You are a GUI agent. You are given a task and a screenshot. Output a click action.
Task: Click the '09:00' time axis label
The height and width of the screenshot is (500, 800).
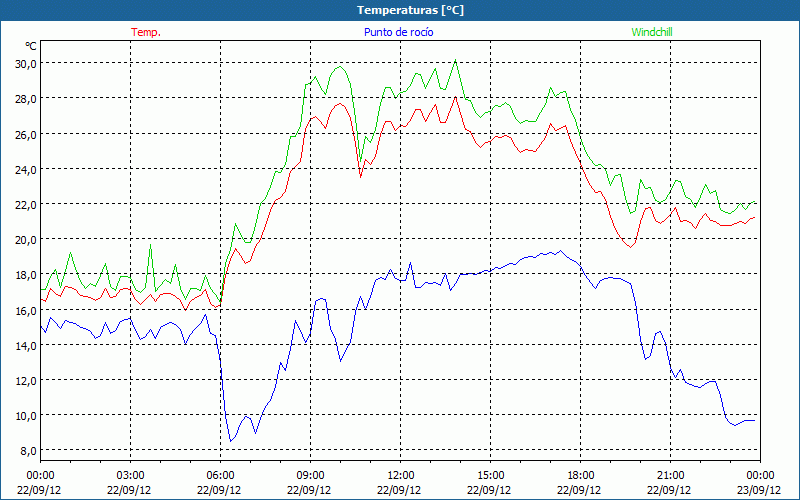tap(310, 476)
